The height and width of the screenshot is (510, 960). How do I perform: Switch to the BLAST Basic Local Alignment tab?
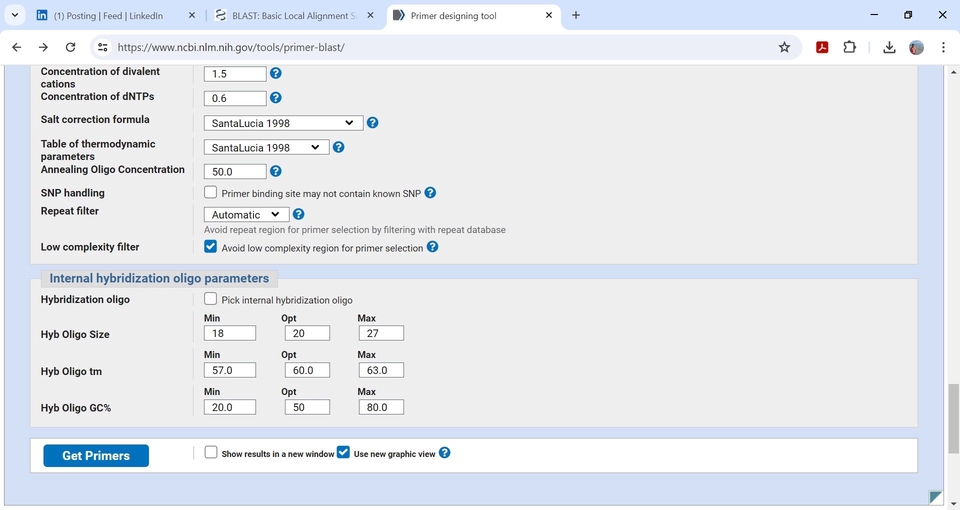[290, 16]
